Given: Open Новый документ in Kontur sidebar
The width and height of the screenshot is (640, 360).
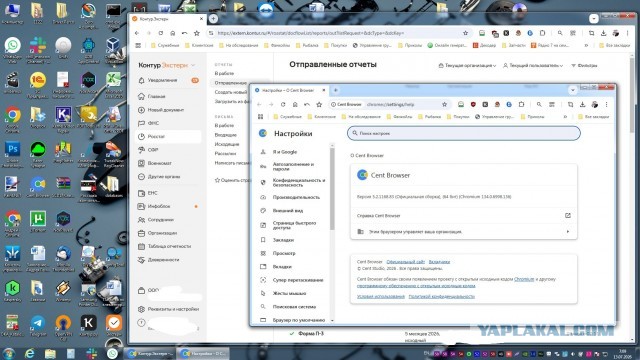Looking at the screenshot, I should pyautogui.click(x=166, y=110).
